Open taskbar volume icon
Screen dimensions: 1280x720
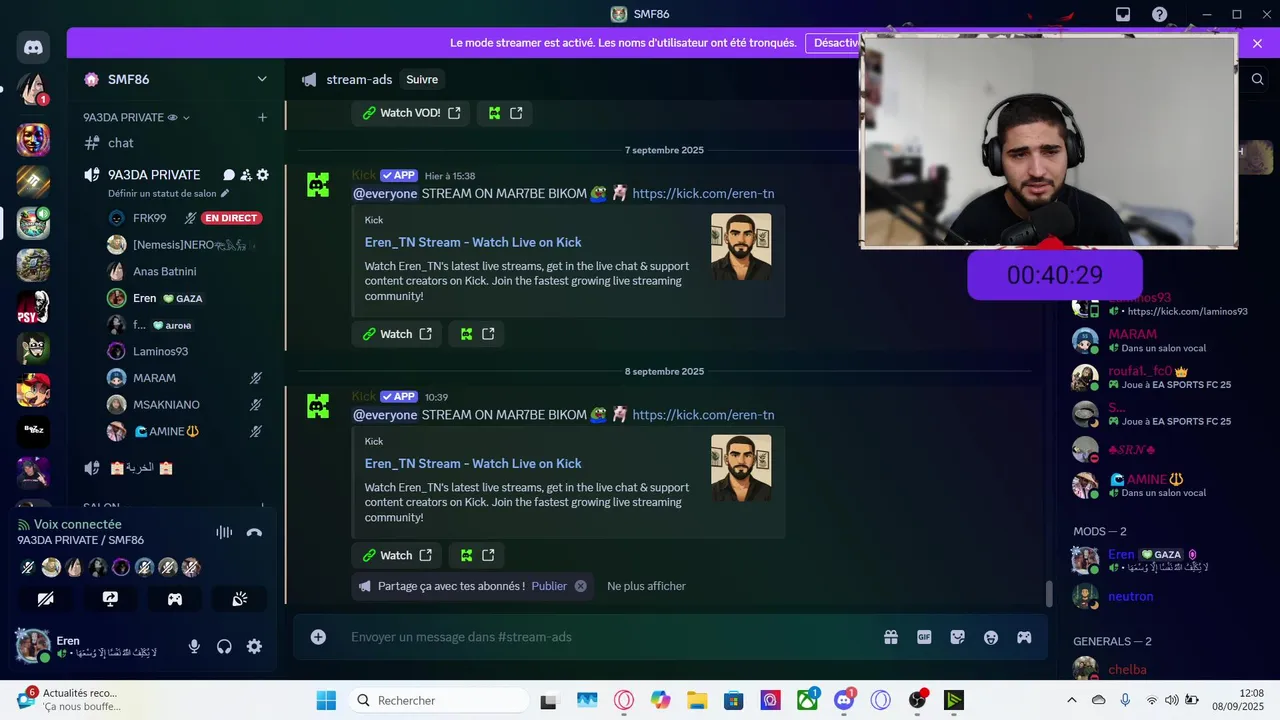pyautogui.click(x=1172, y=700)
